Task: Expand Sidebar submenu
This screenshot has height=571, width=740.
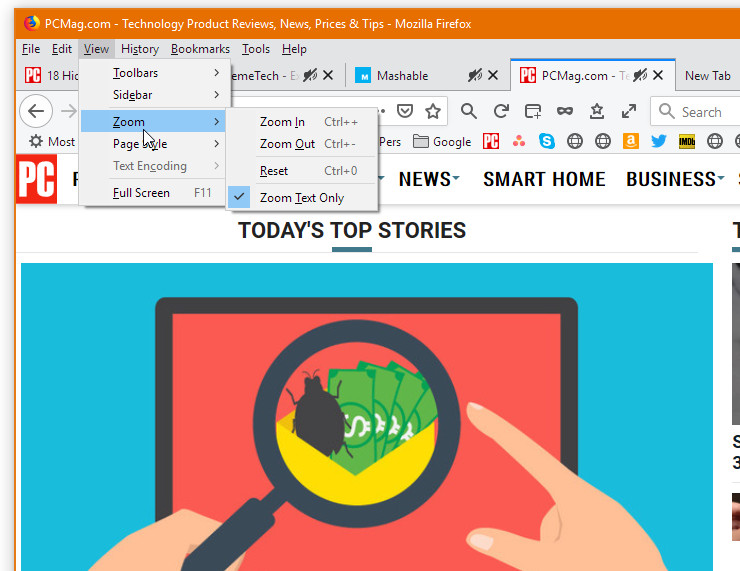Action: click(156, 95)
